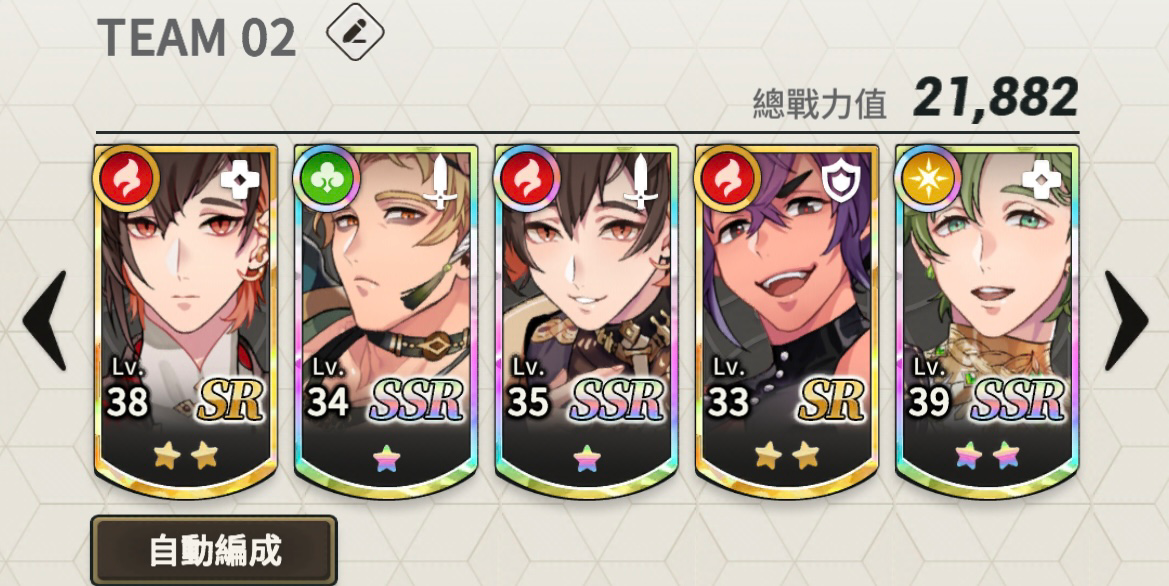
Task: Select the fire element icon on Lv. 38 card
Action: pos(126,179)
